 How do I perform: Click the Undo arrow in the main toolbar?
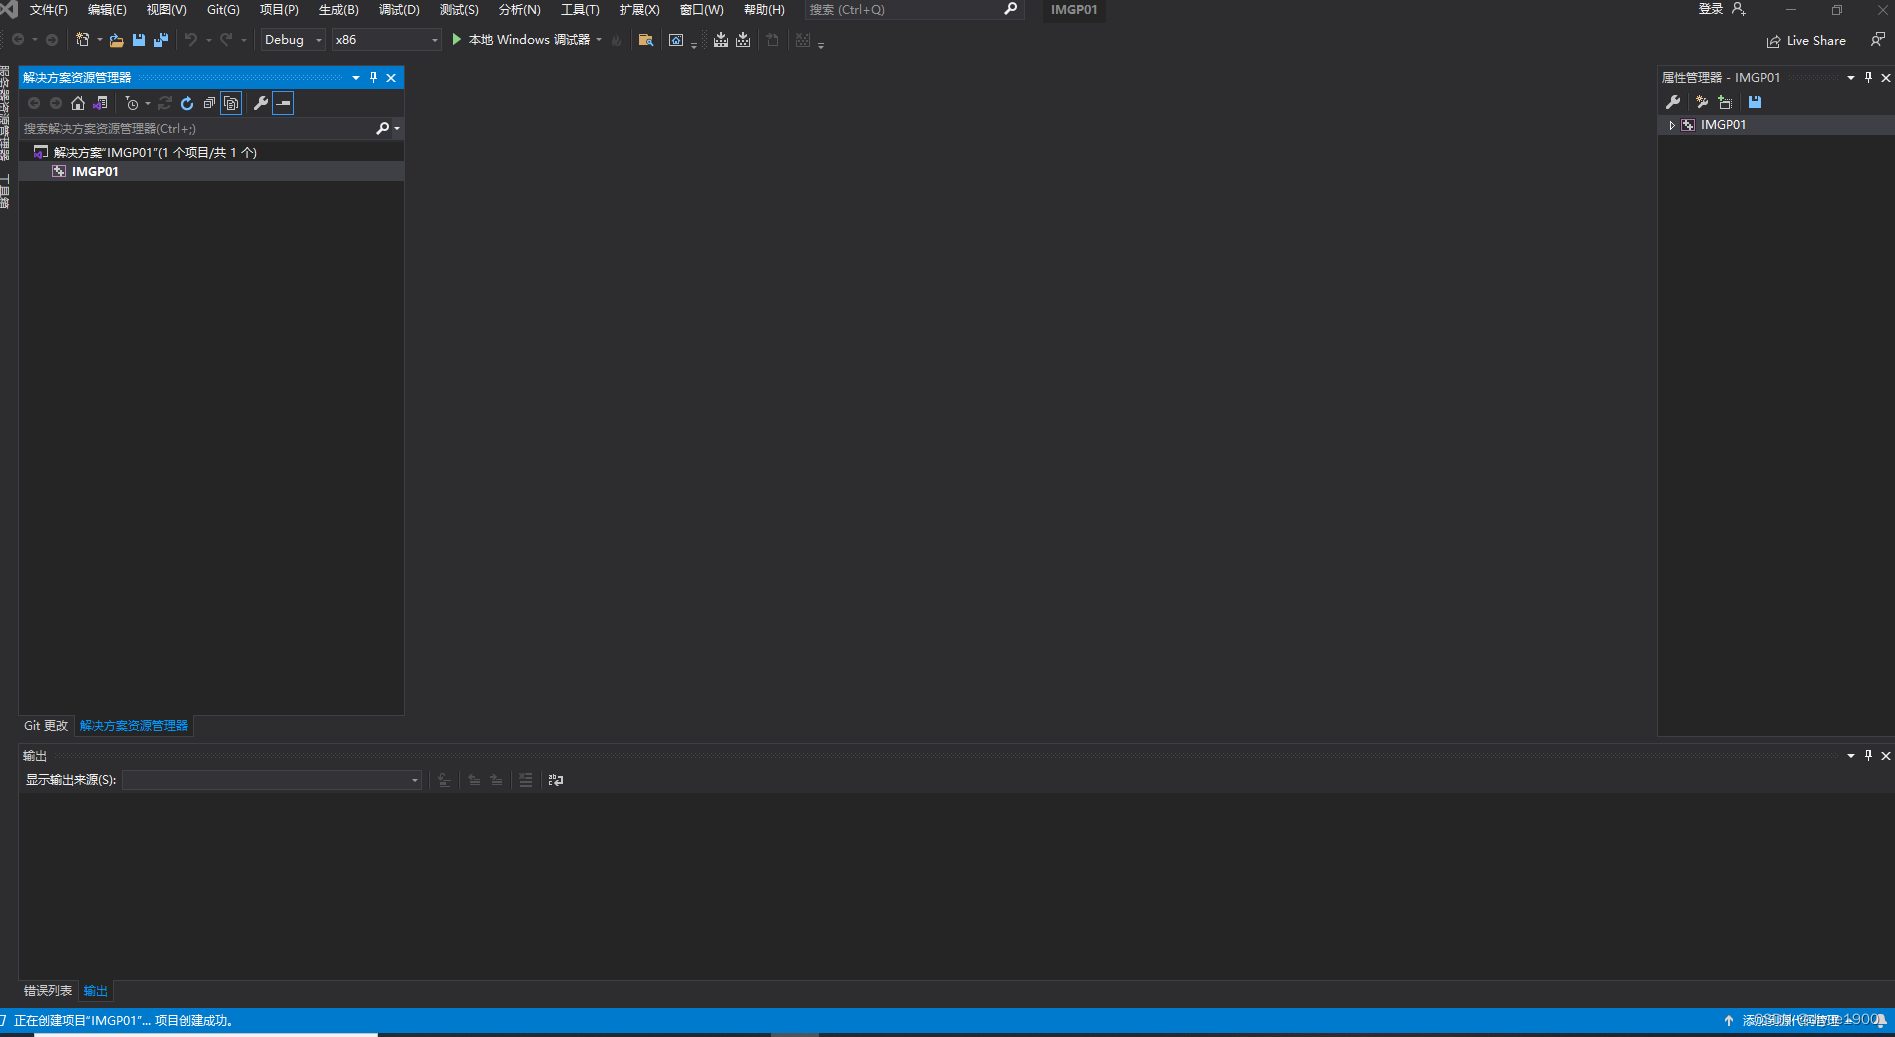pos(190,40)
